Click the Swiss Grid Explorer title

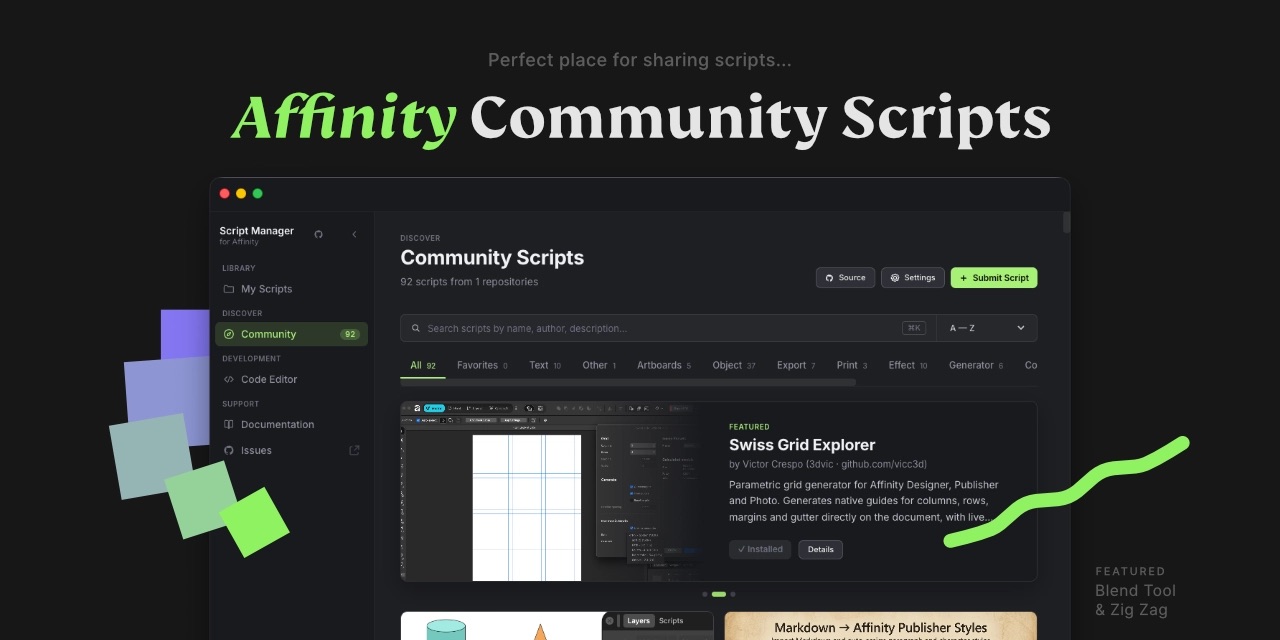(802, 445)
